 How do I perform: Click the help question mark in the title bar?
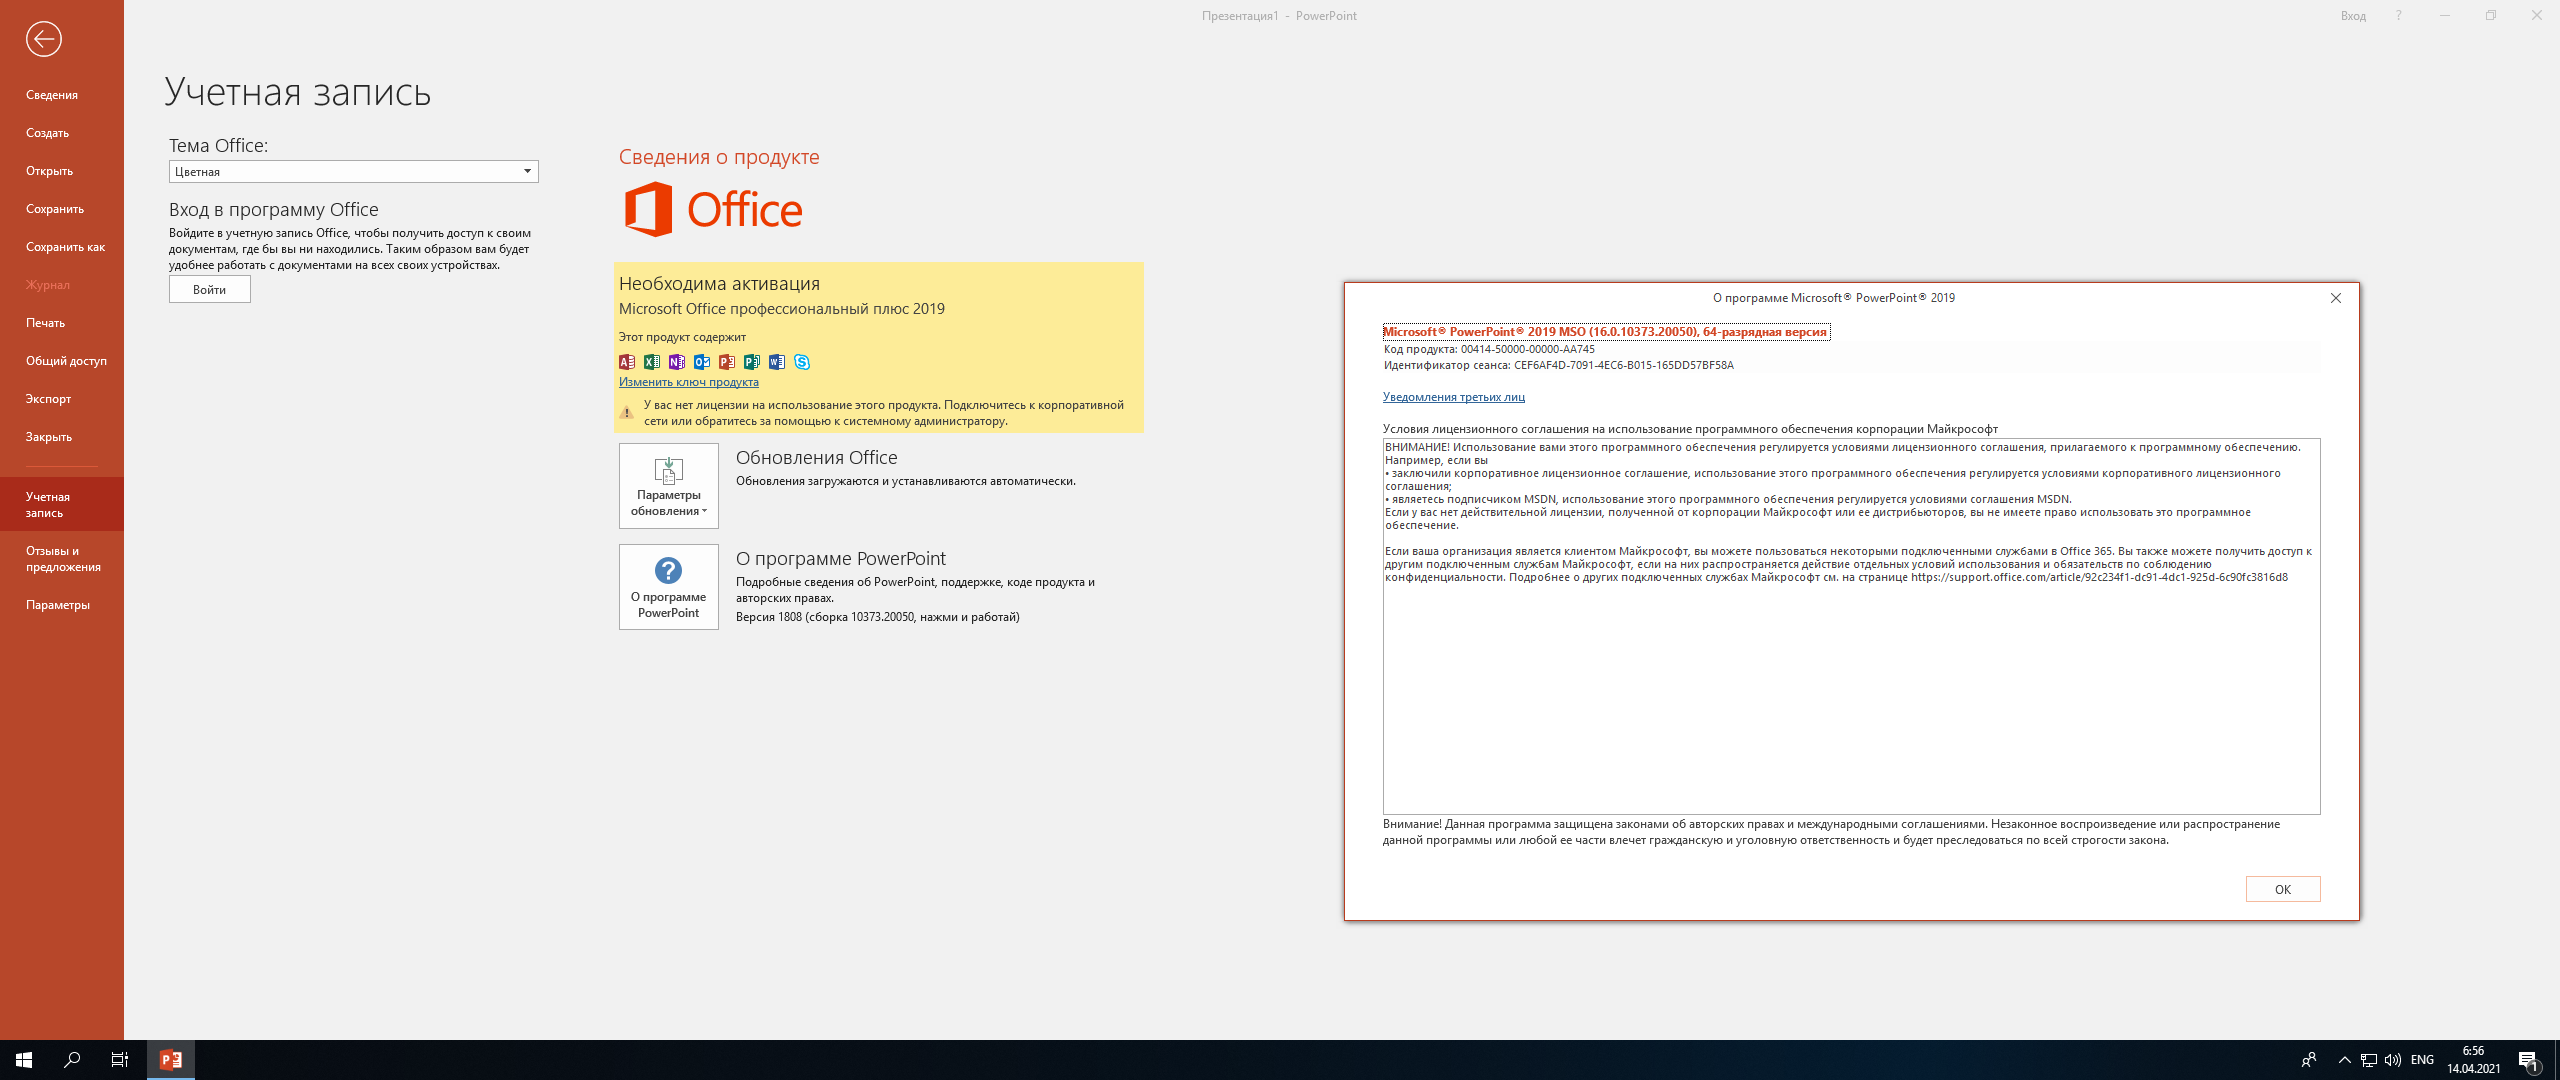click(x=2398, y=16)
